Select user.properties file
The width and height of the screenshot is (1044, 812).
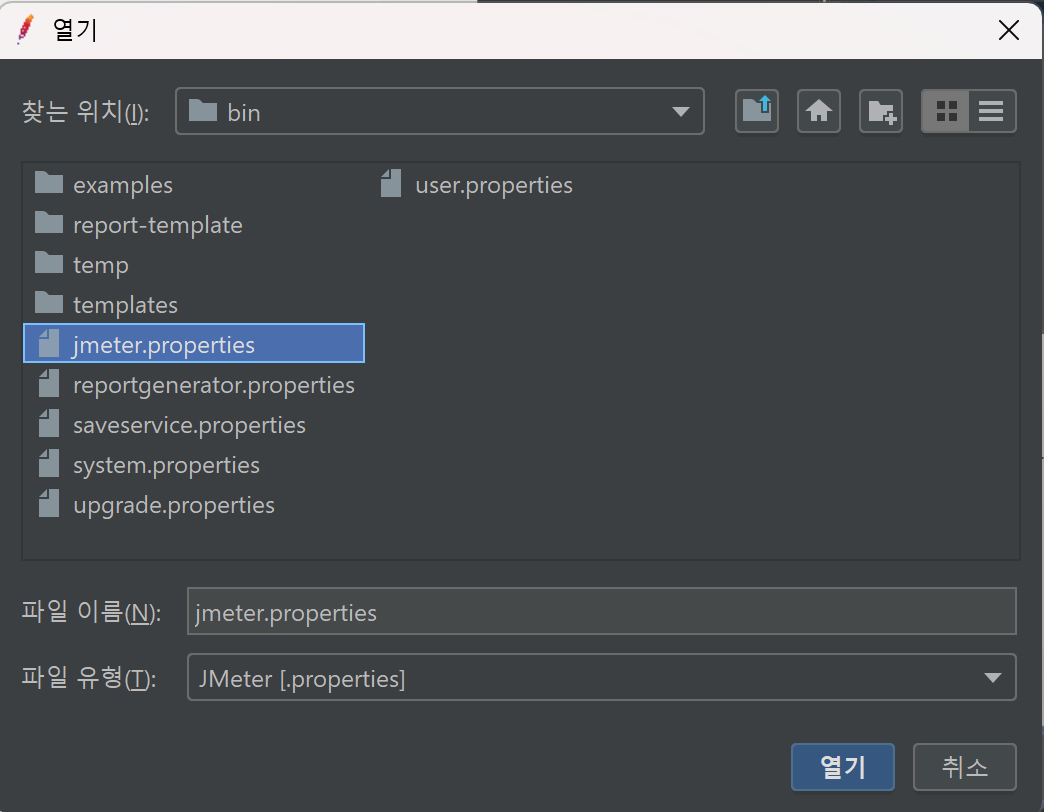(x=477, y=184)
